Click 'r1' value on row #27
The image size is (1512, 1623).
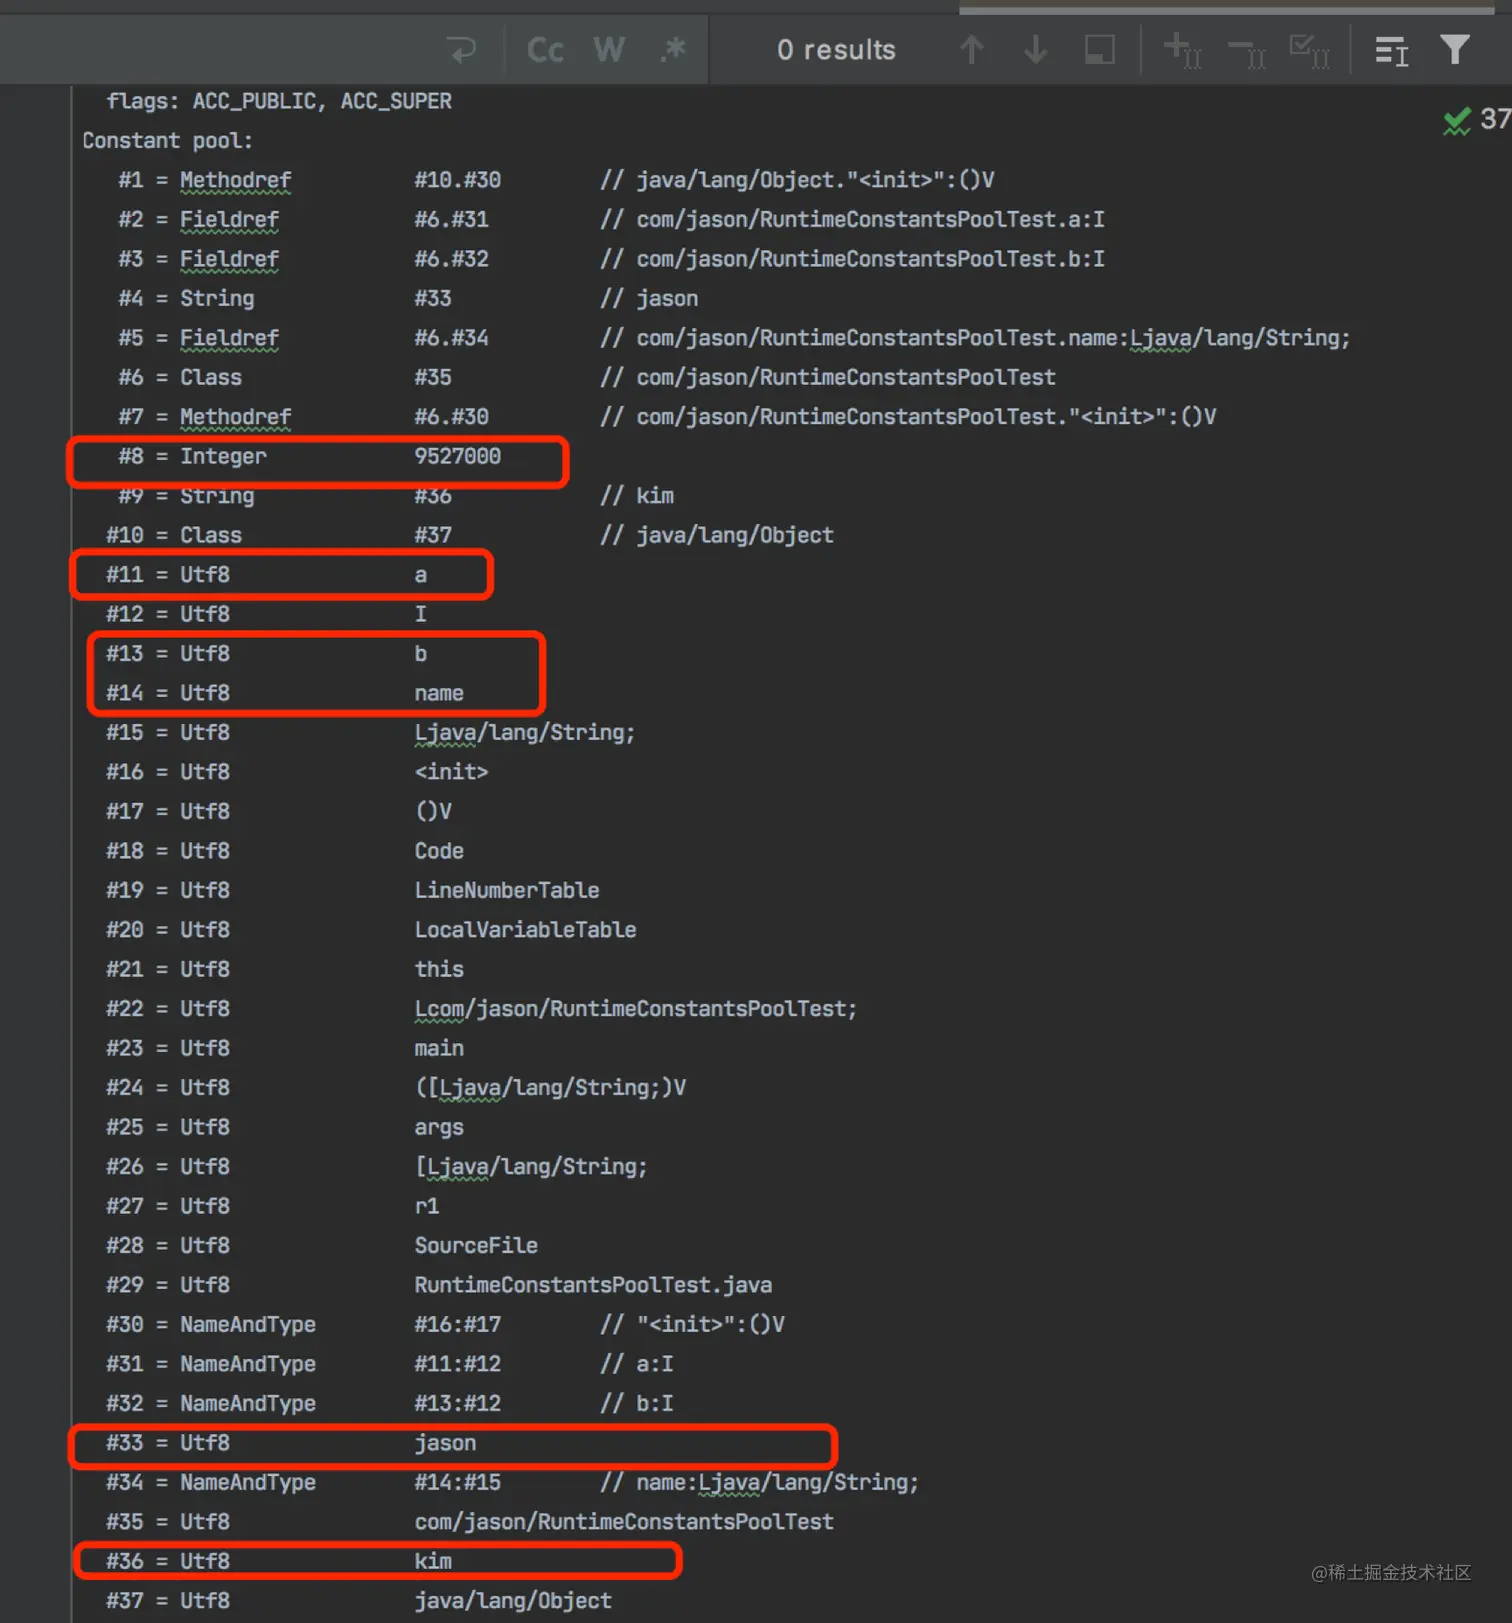pos(427,1206)
